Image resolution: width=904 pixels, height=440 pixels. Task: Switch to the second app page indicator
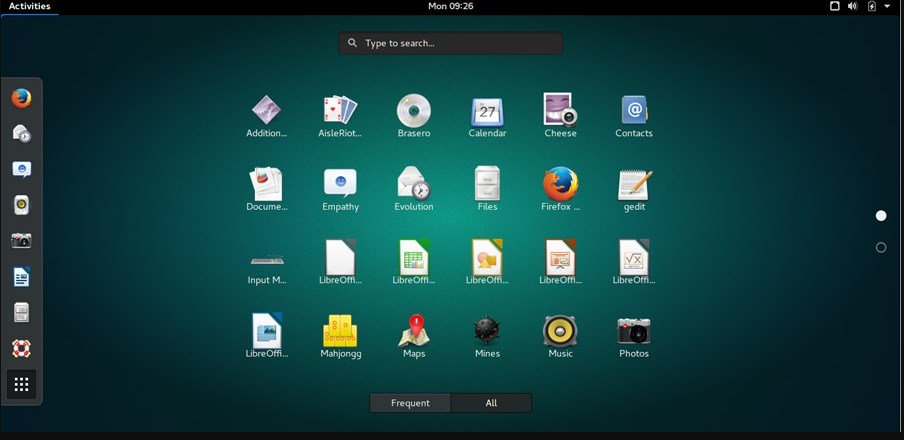[881, 247]
